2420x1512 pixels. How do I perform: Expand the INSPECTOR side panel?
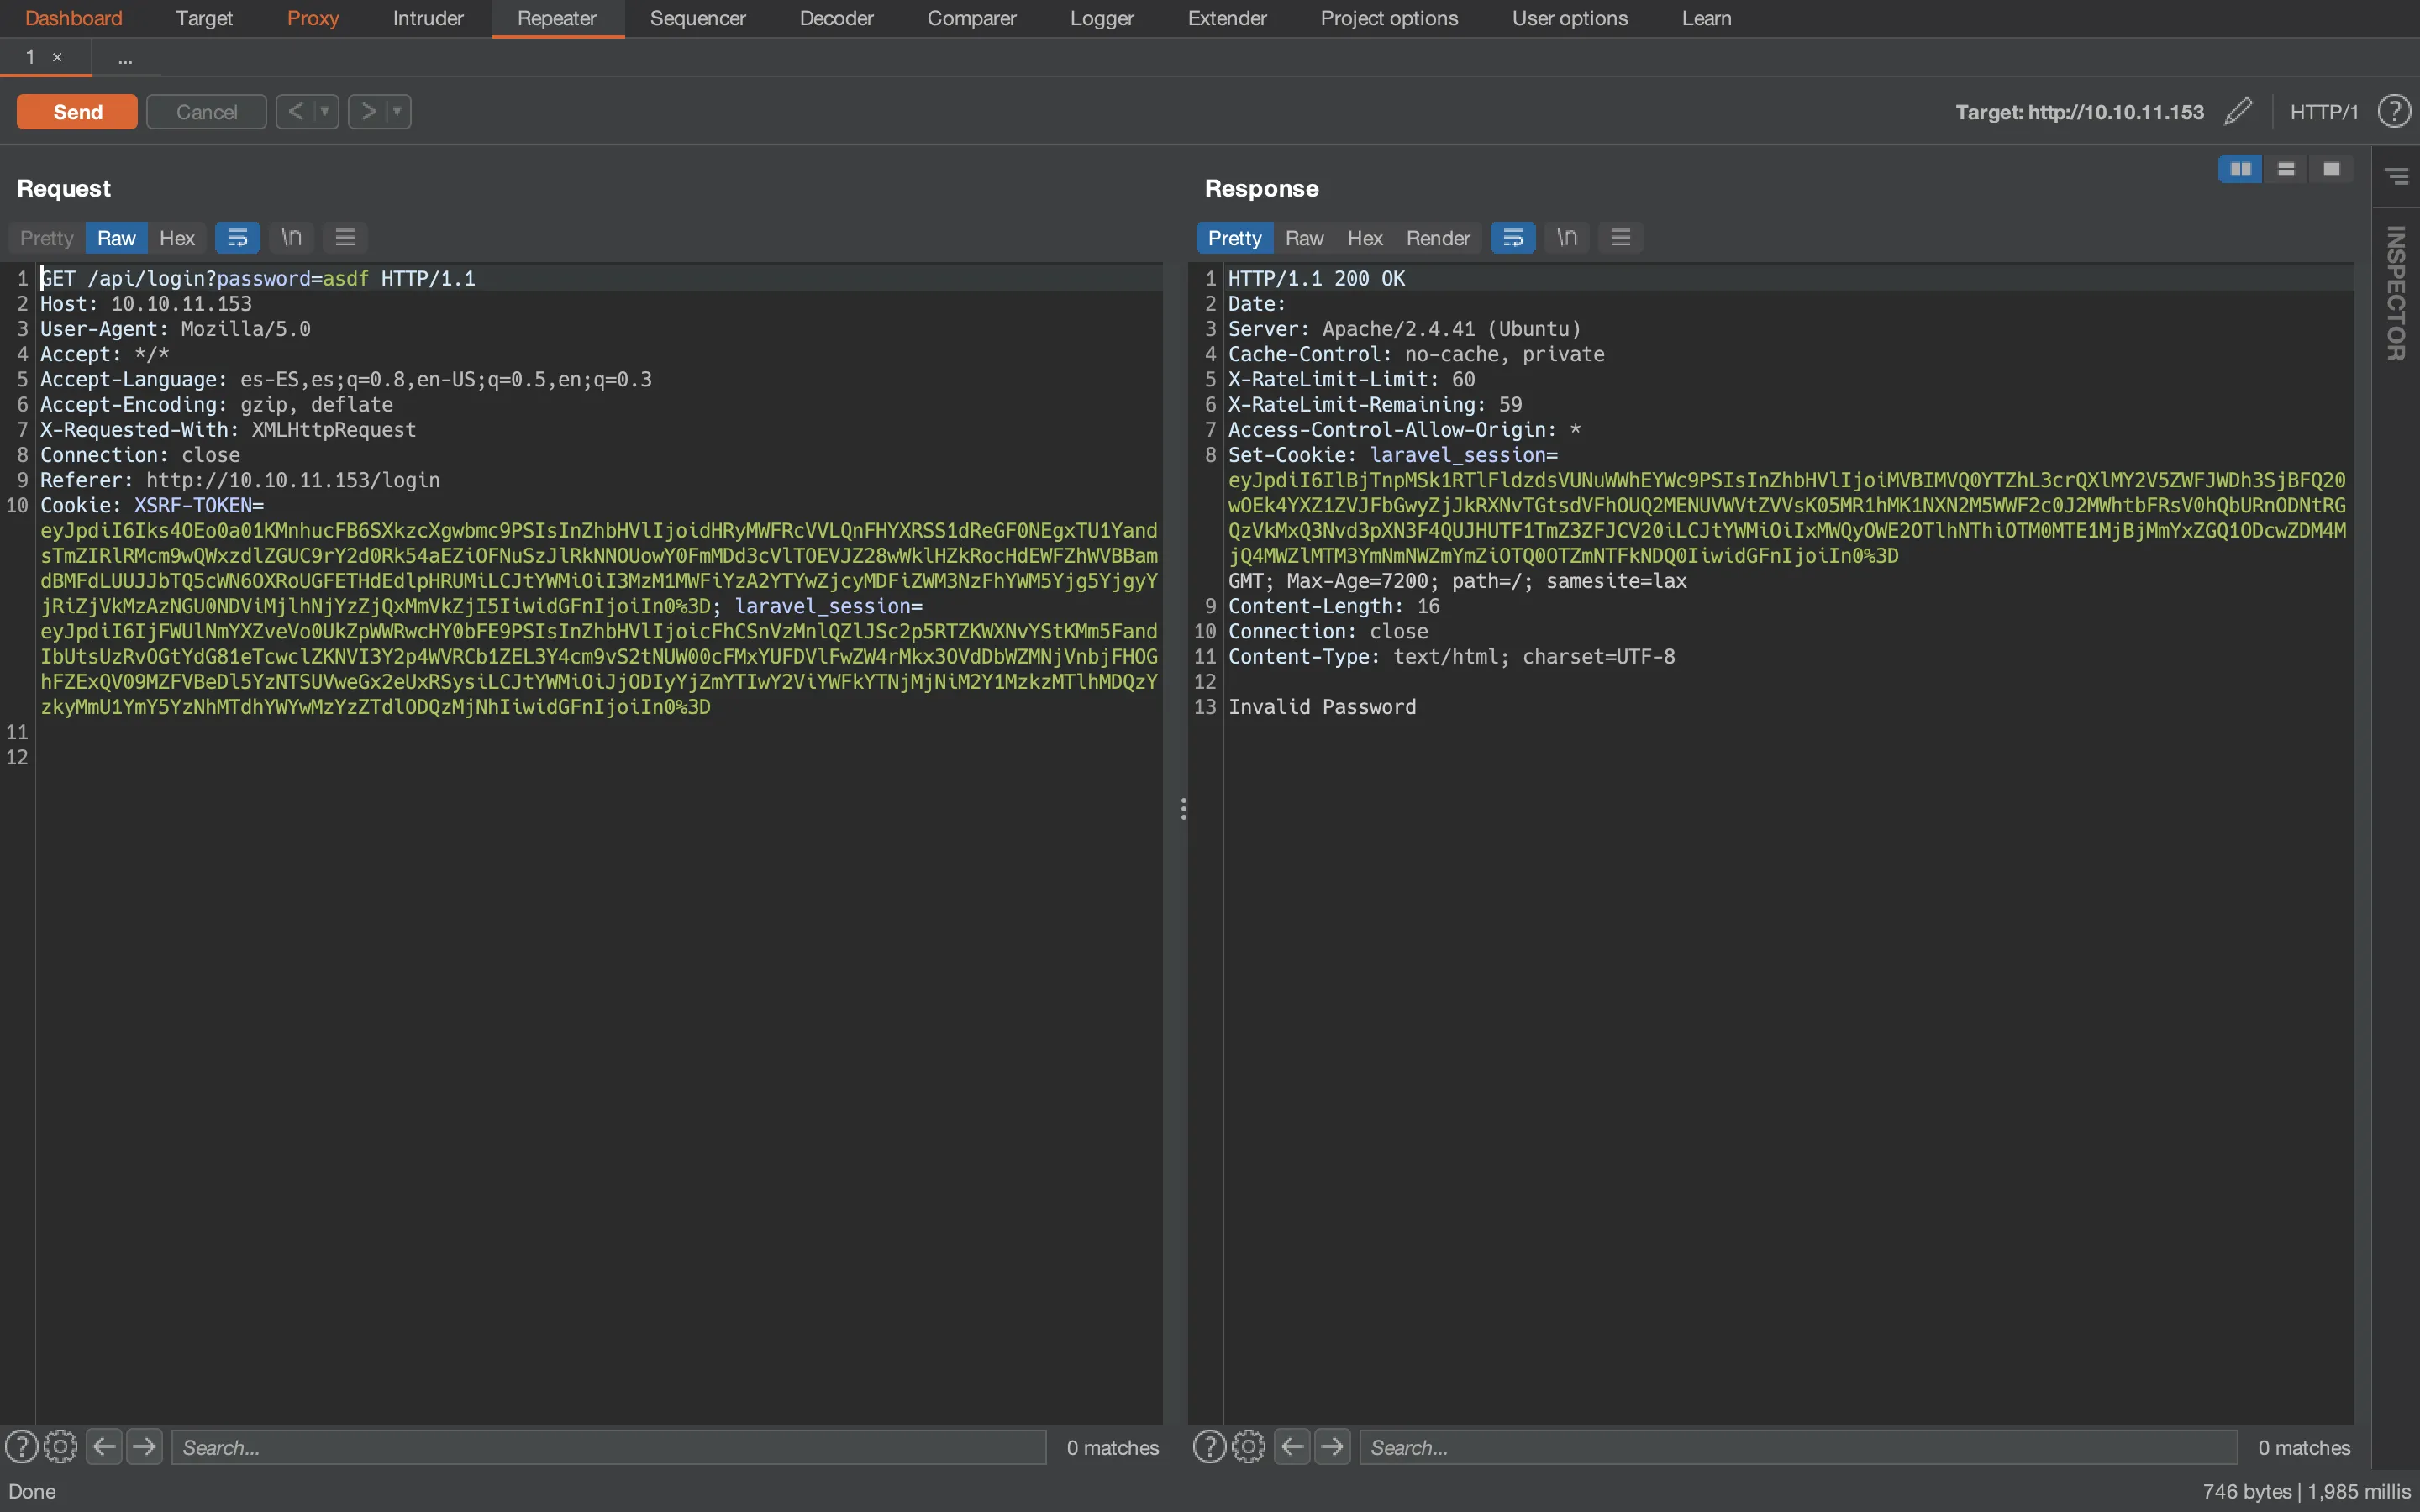pyautogui.click(x=2396, y=293)
